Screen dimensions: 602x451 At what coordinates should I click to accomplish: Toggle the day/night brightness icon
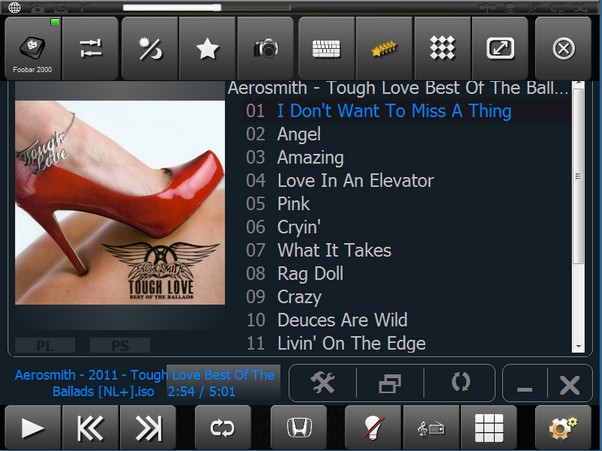click(x=150, y=49)
